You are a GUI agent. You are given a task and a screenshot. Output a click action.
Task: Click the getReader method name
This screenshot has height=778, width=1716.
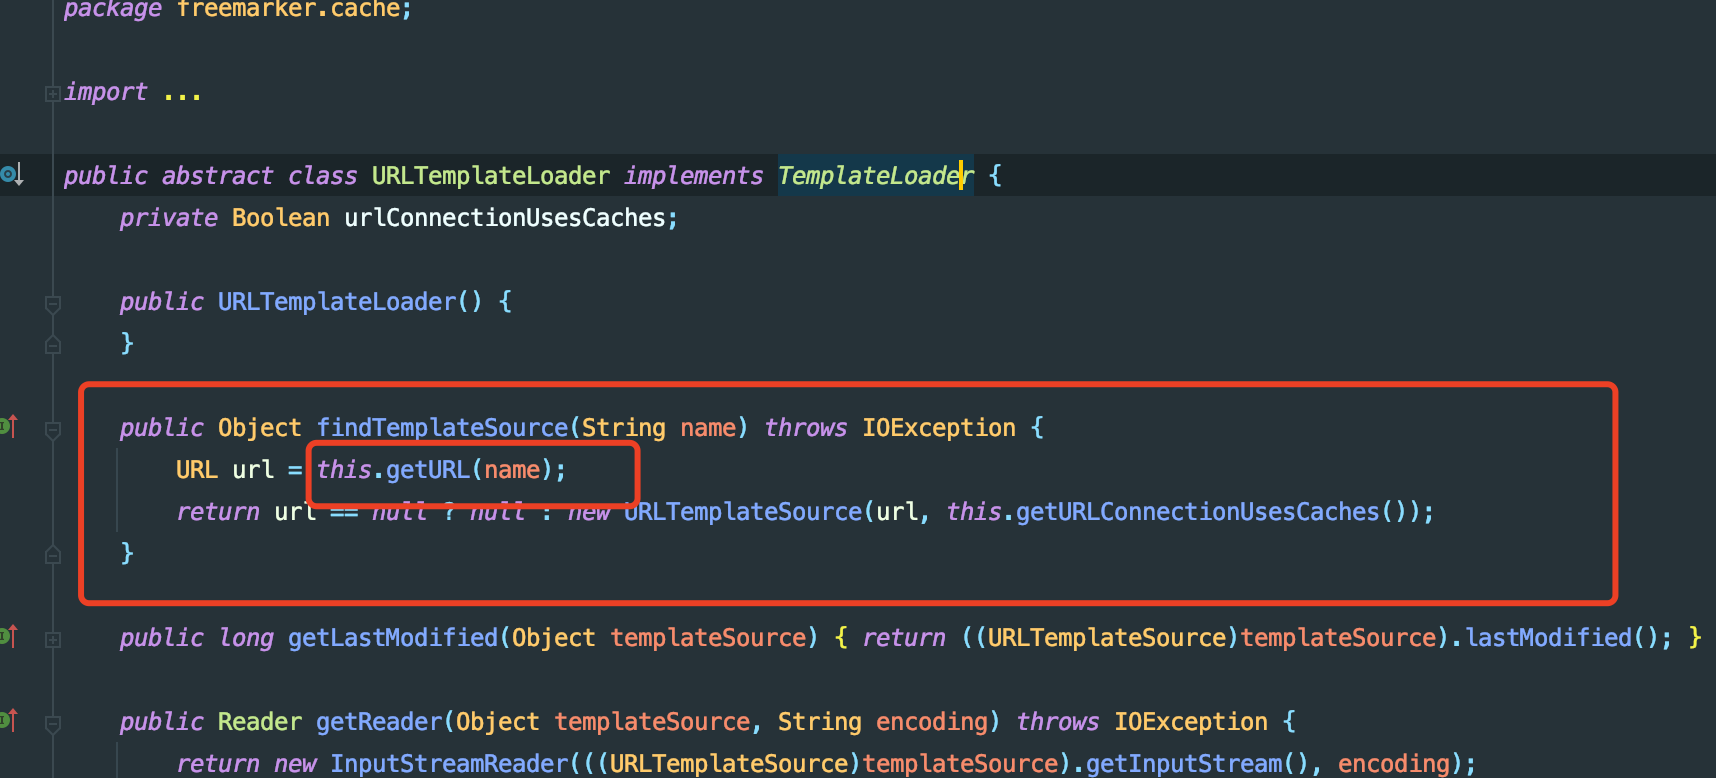(x=379, y=722)
